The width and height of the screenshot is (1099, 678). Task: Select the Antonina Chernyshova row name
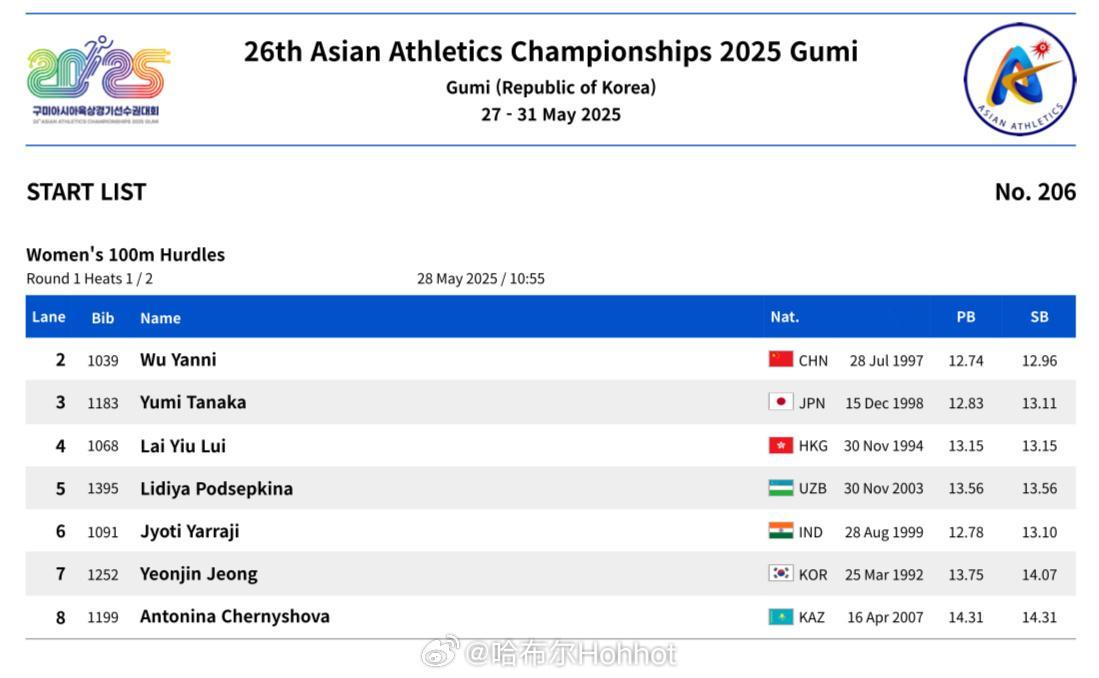[235, 616]
